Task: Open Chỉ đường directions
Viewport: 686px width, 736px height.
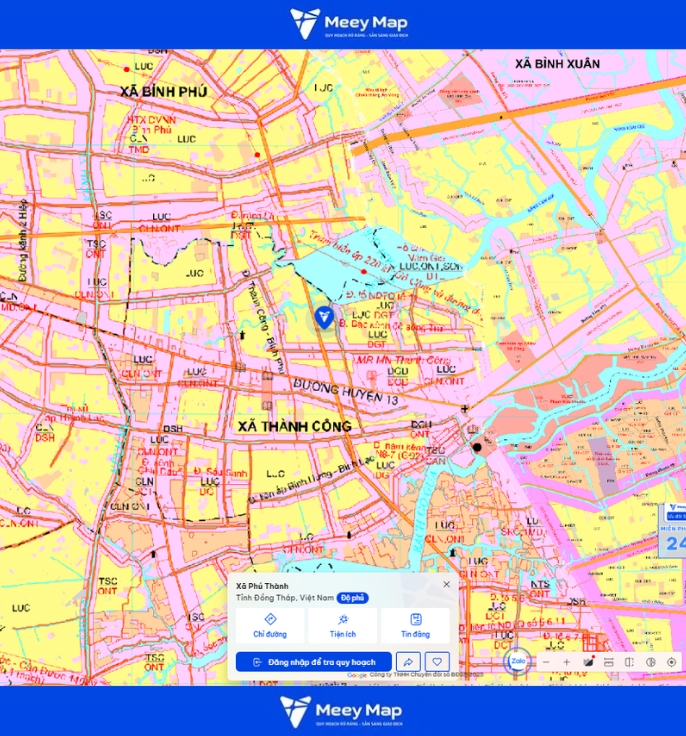Action: [x=270, y=625]
